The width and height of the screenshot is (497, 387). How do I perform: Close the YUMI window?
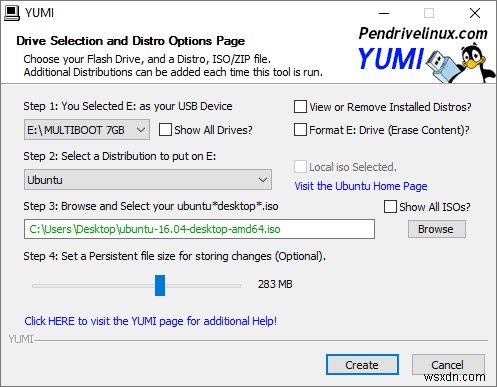click(x=475, y=13)
